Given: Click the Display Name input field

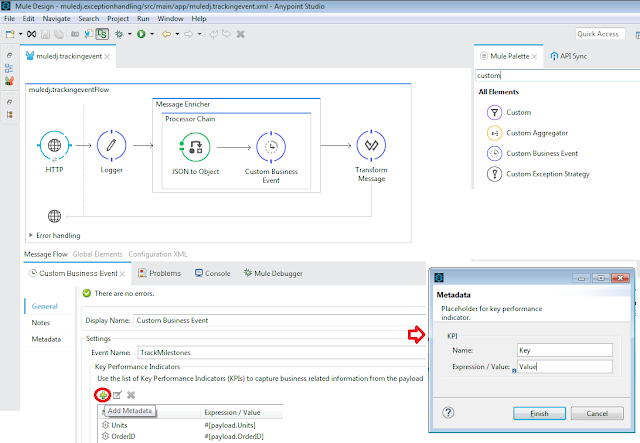Looking at the screenshot, I should coord(280,321).
